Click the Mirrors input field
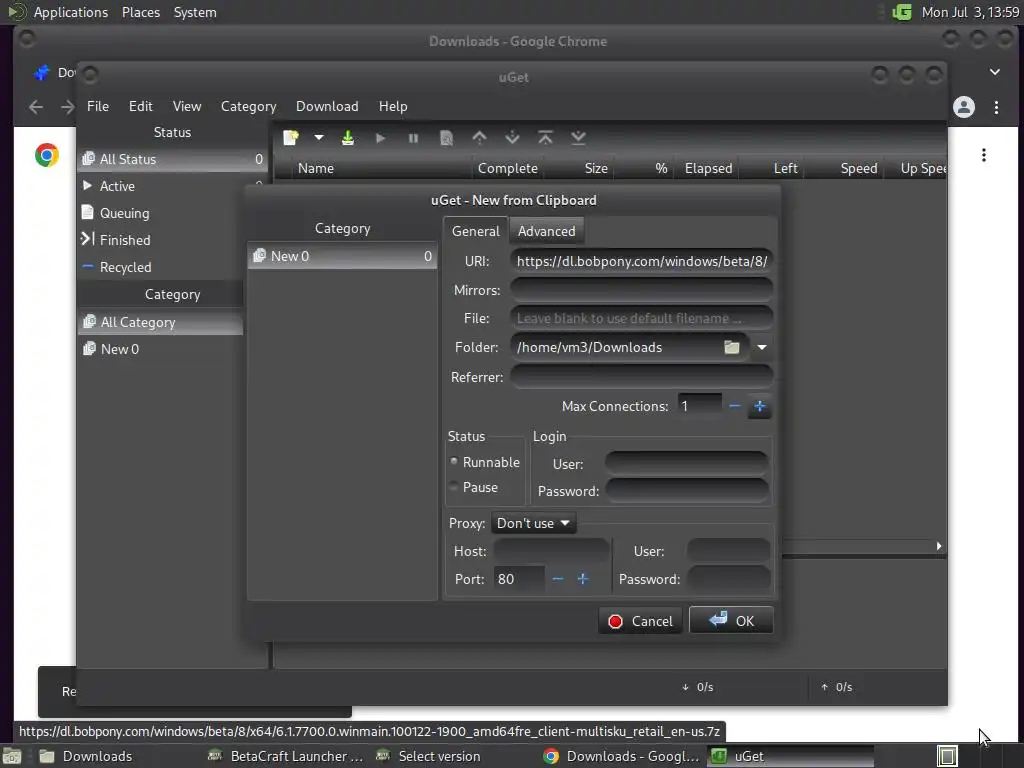This screenshot has width=1024, height=768. pos(641,290)
